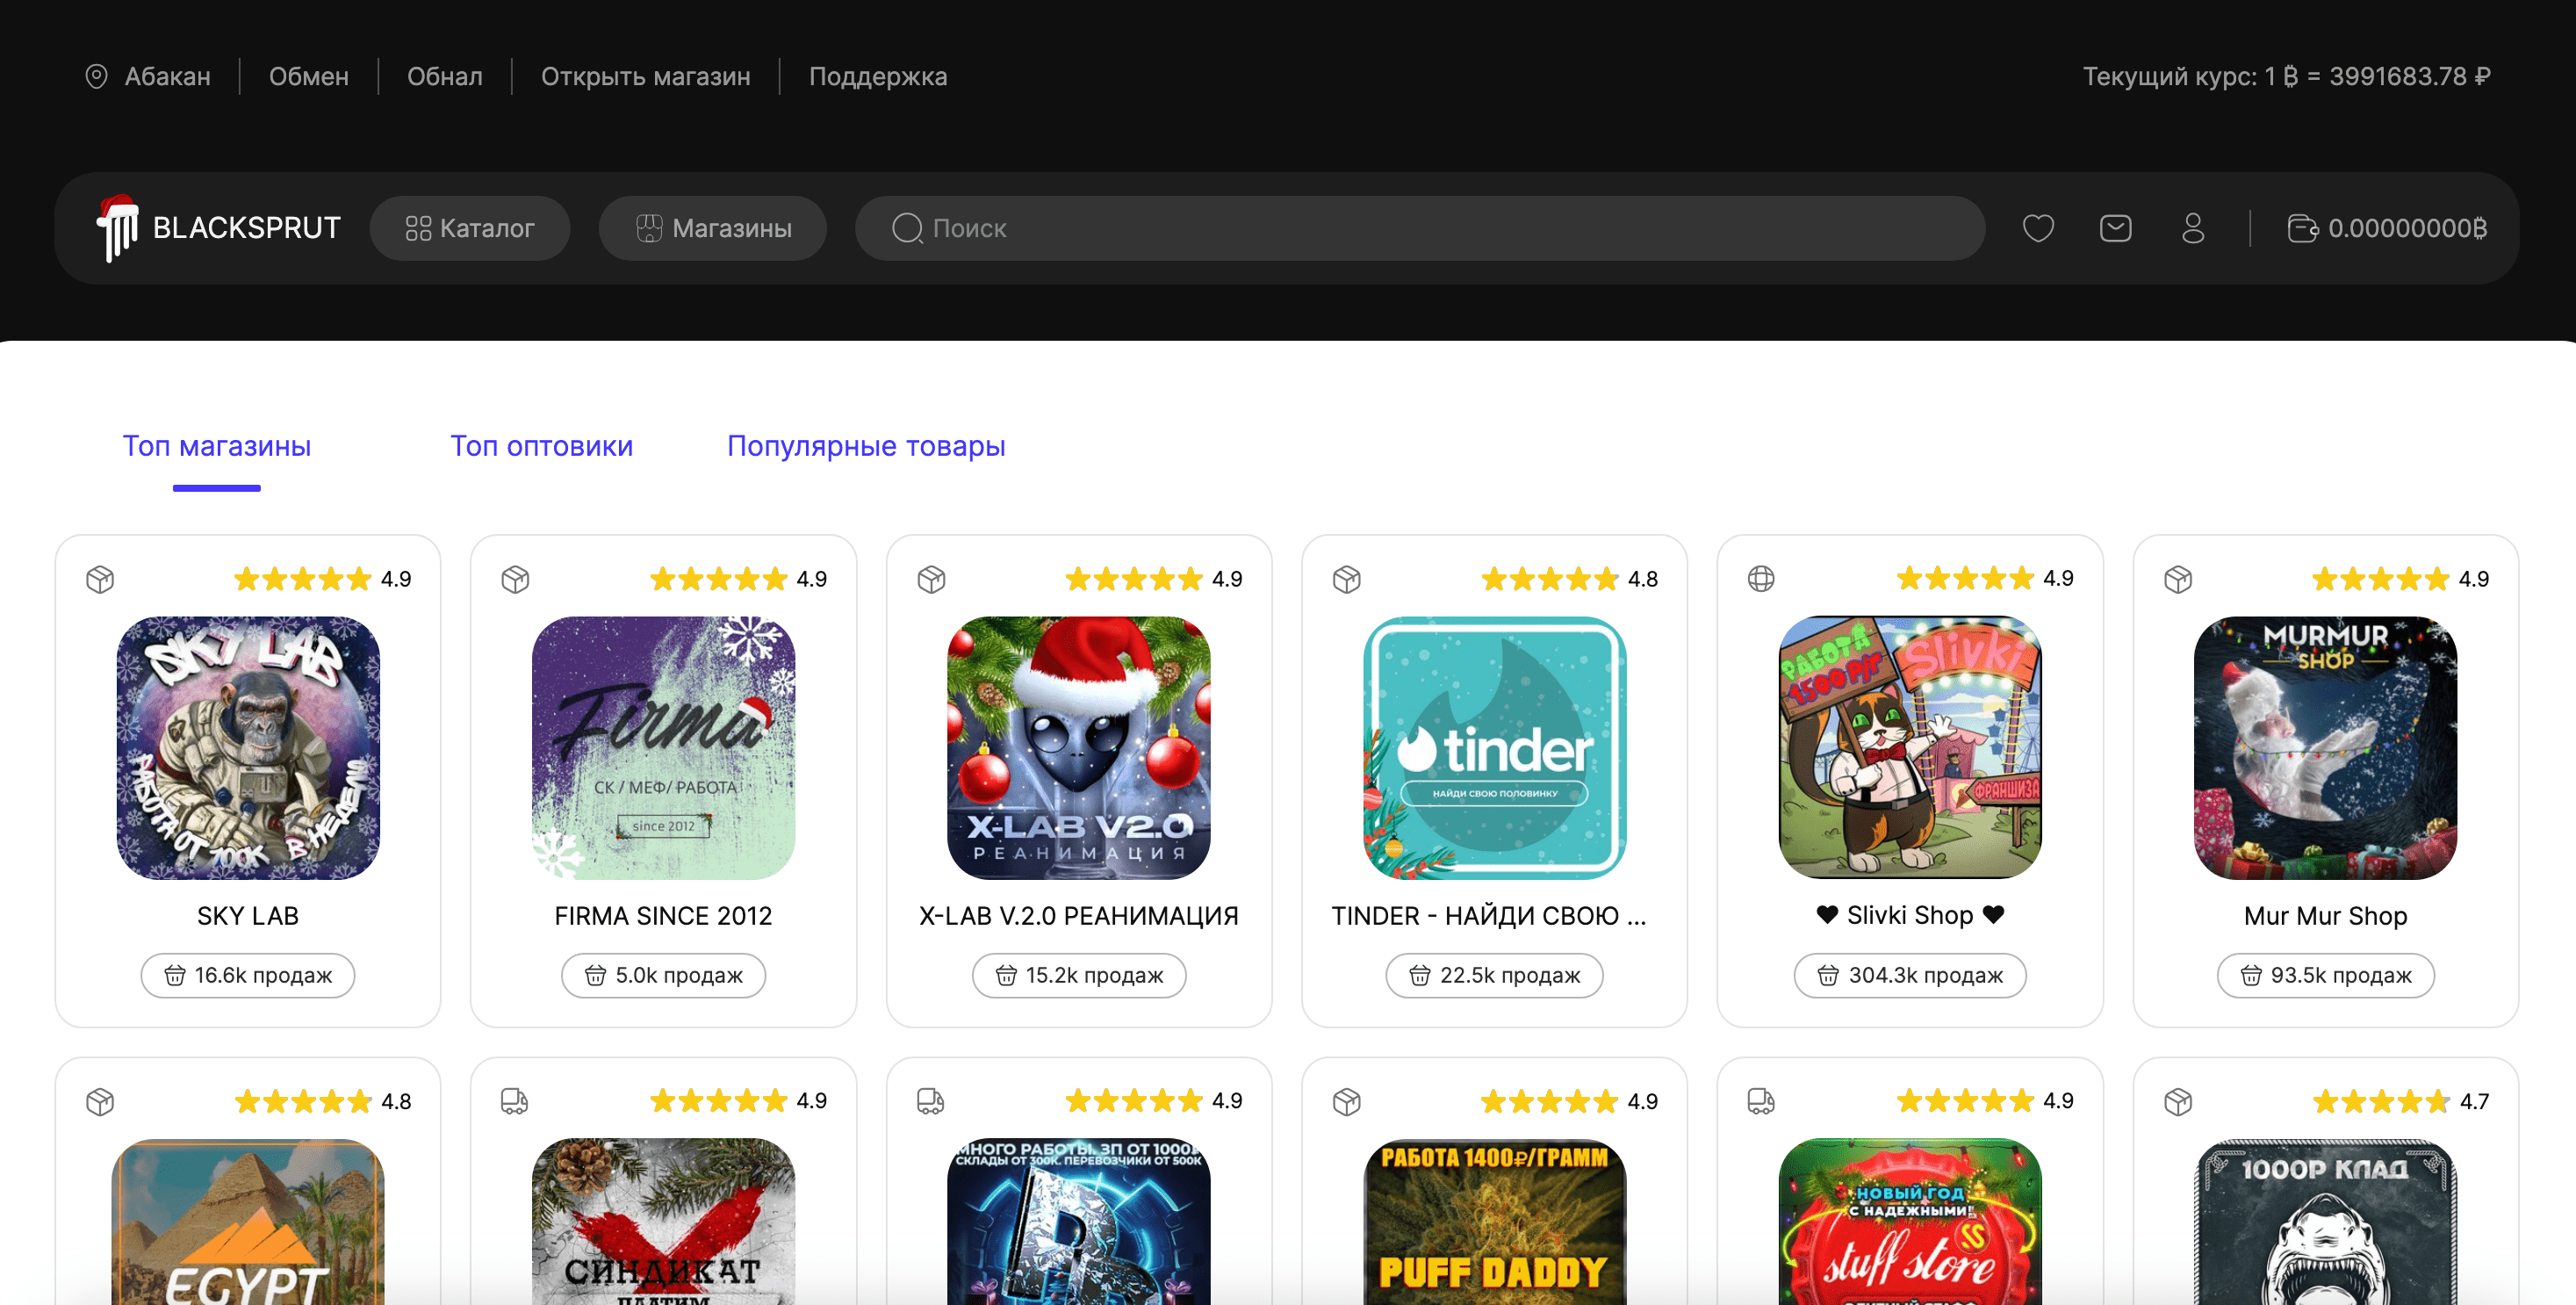Open the Магазины button

[713, 228]
